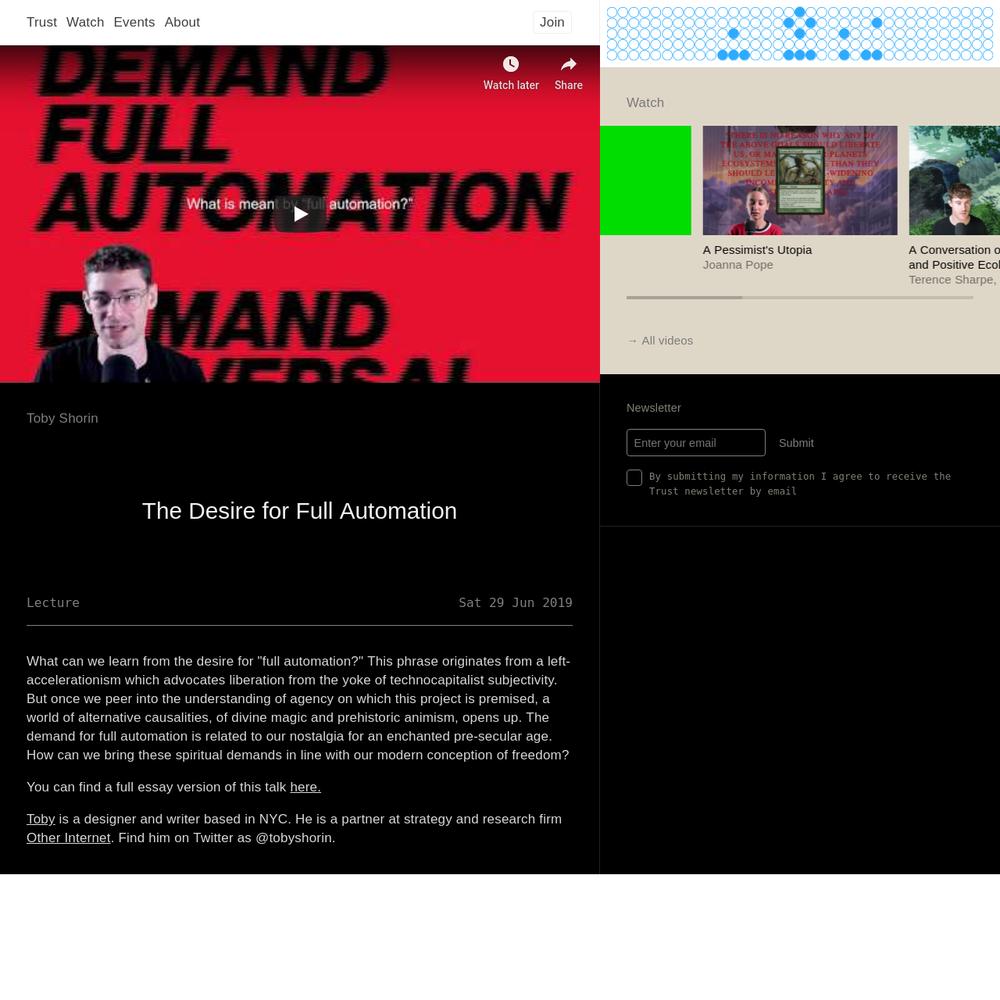Focus the Enter your email field
1000x1000 pixels.
(695, 443)
